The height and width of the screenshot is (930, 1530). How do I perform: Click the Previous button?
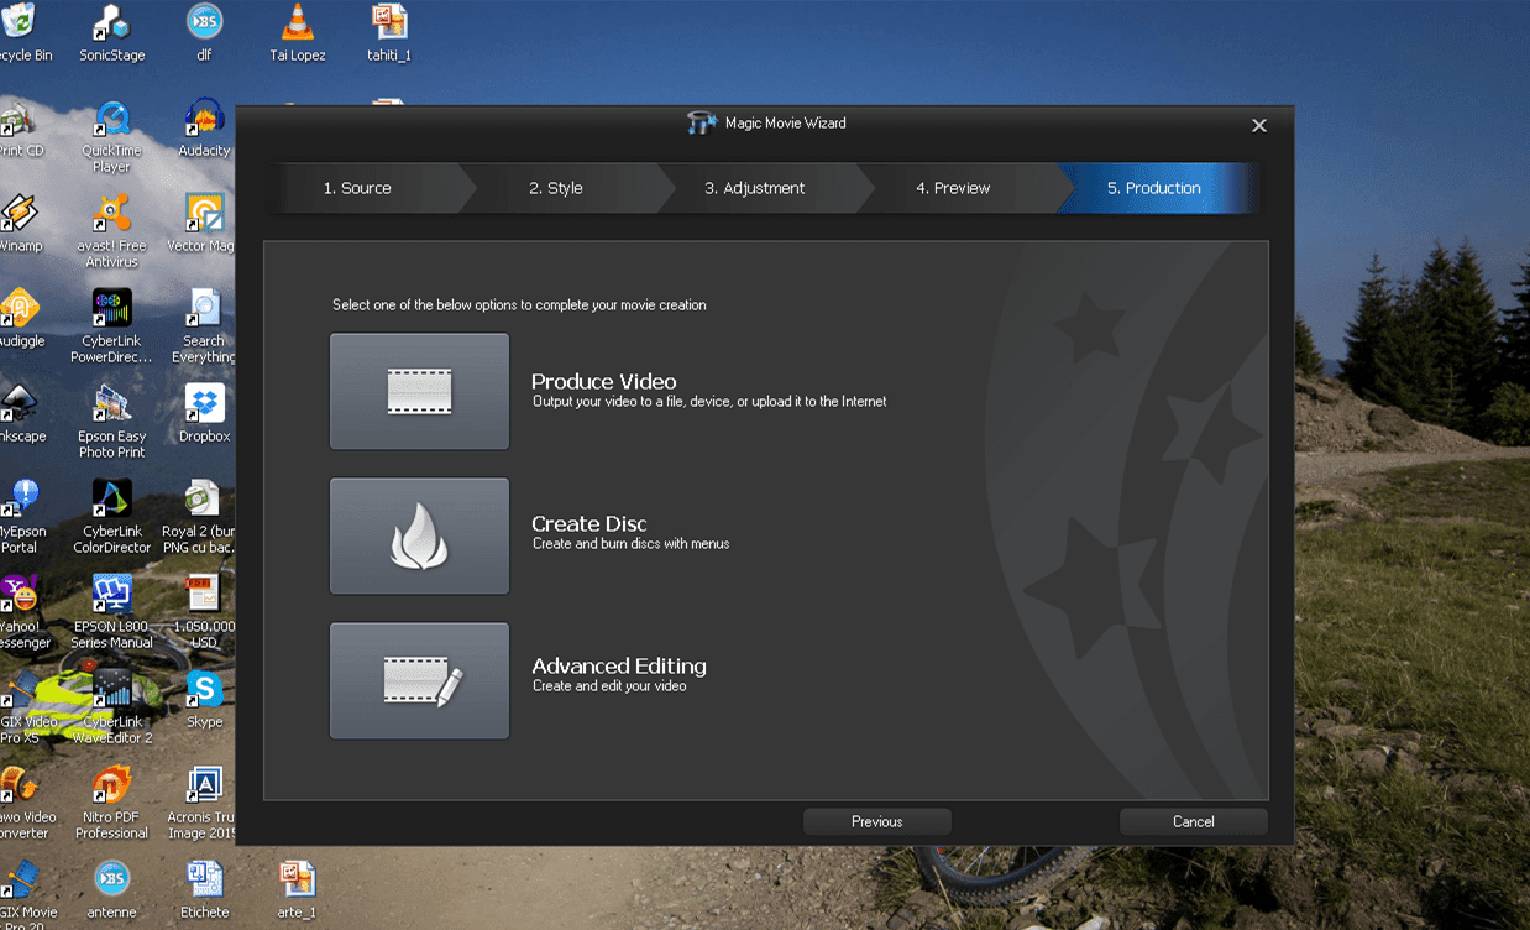tap(876, 821)
